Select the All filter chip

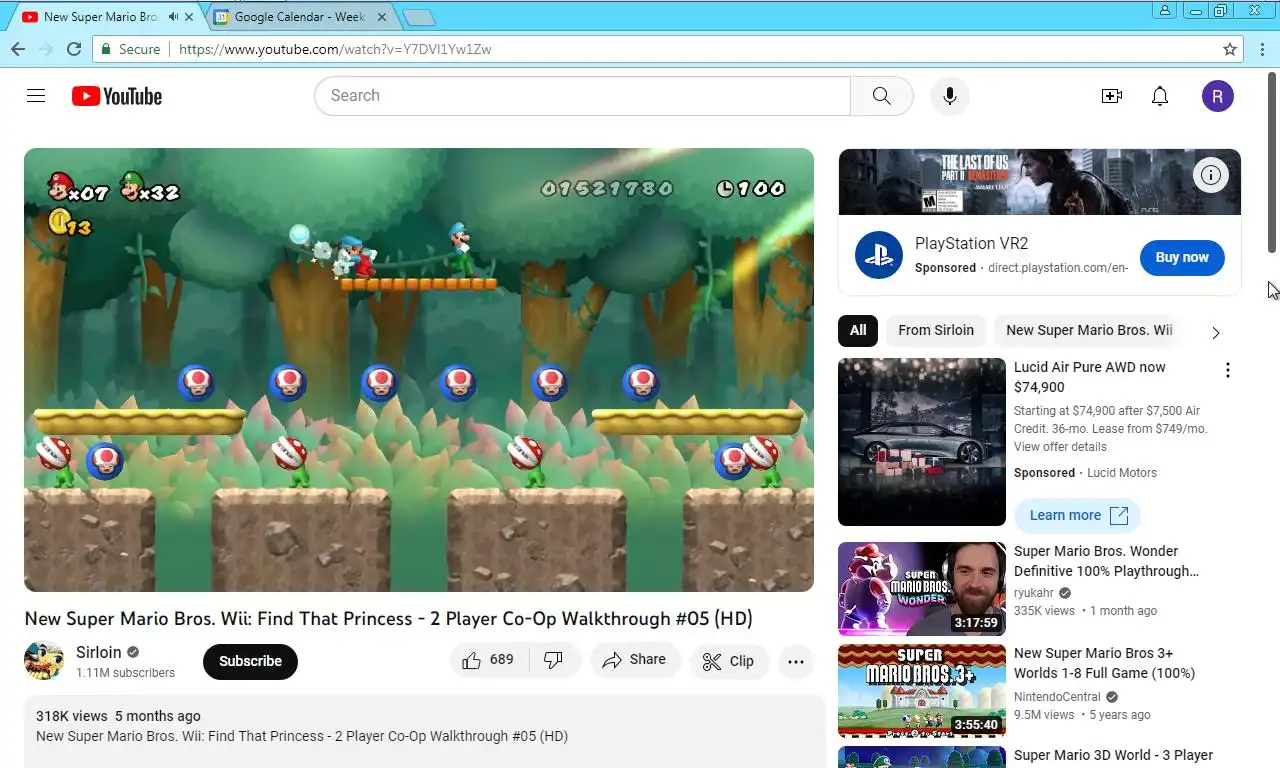(858, 330)
